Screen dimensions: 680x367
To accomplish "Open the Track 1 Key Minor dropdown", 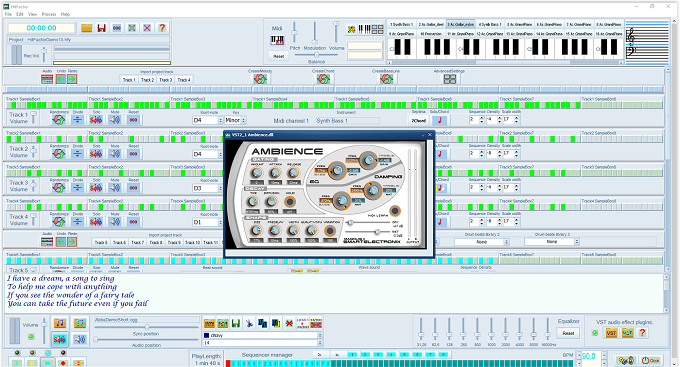I will pos(235,120).
